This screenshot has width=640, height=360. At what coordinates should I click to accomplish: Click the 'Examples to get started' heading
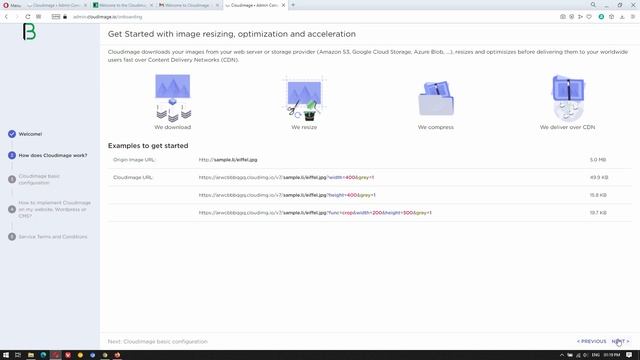point(148,146)
